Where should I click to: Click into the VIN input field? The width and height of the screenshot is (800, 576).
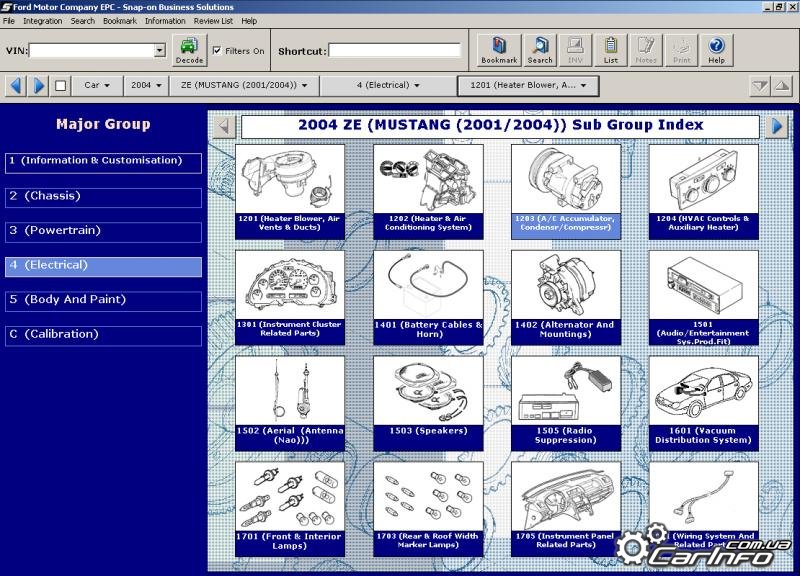coord(92,50)
